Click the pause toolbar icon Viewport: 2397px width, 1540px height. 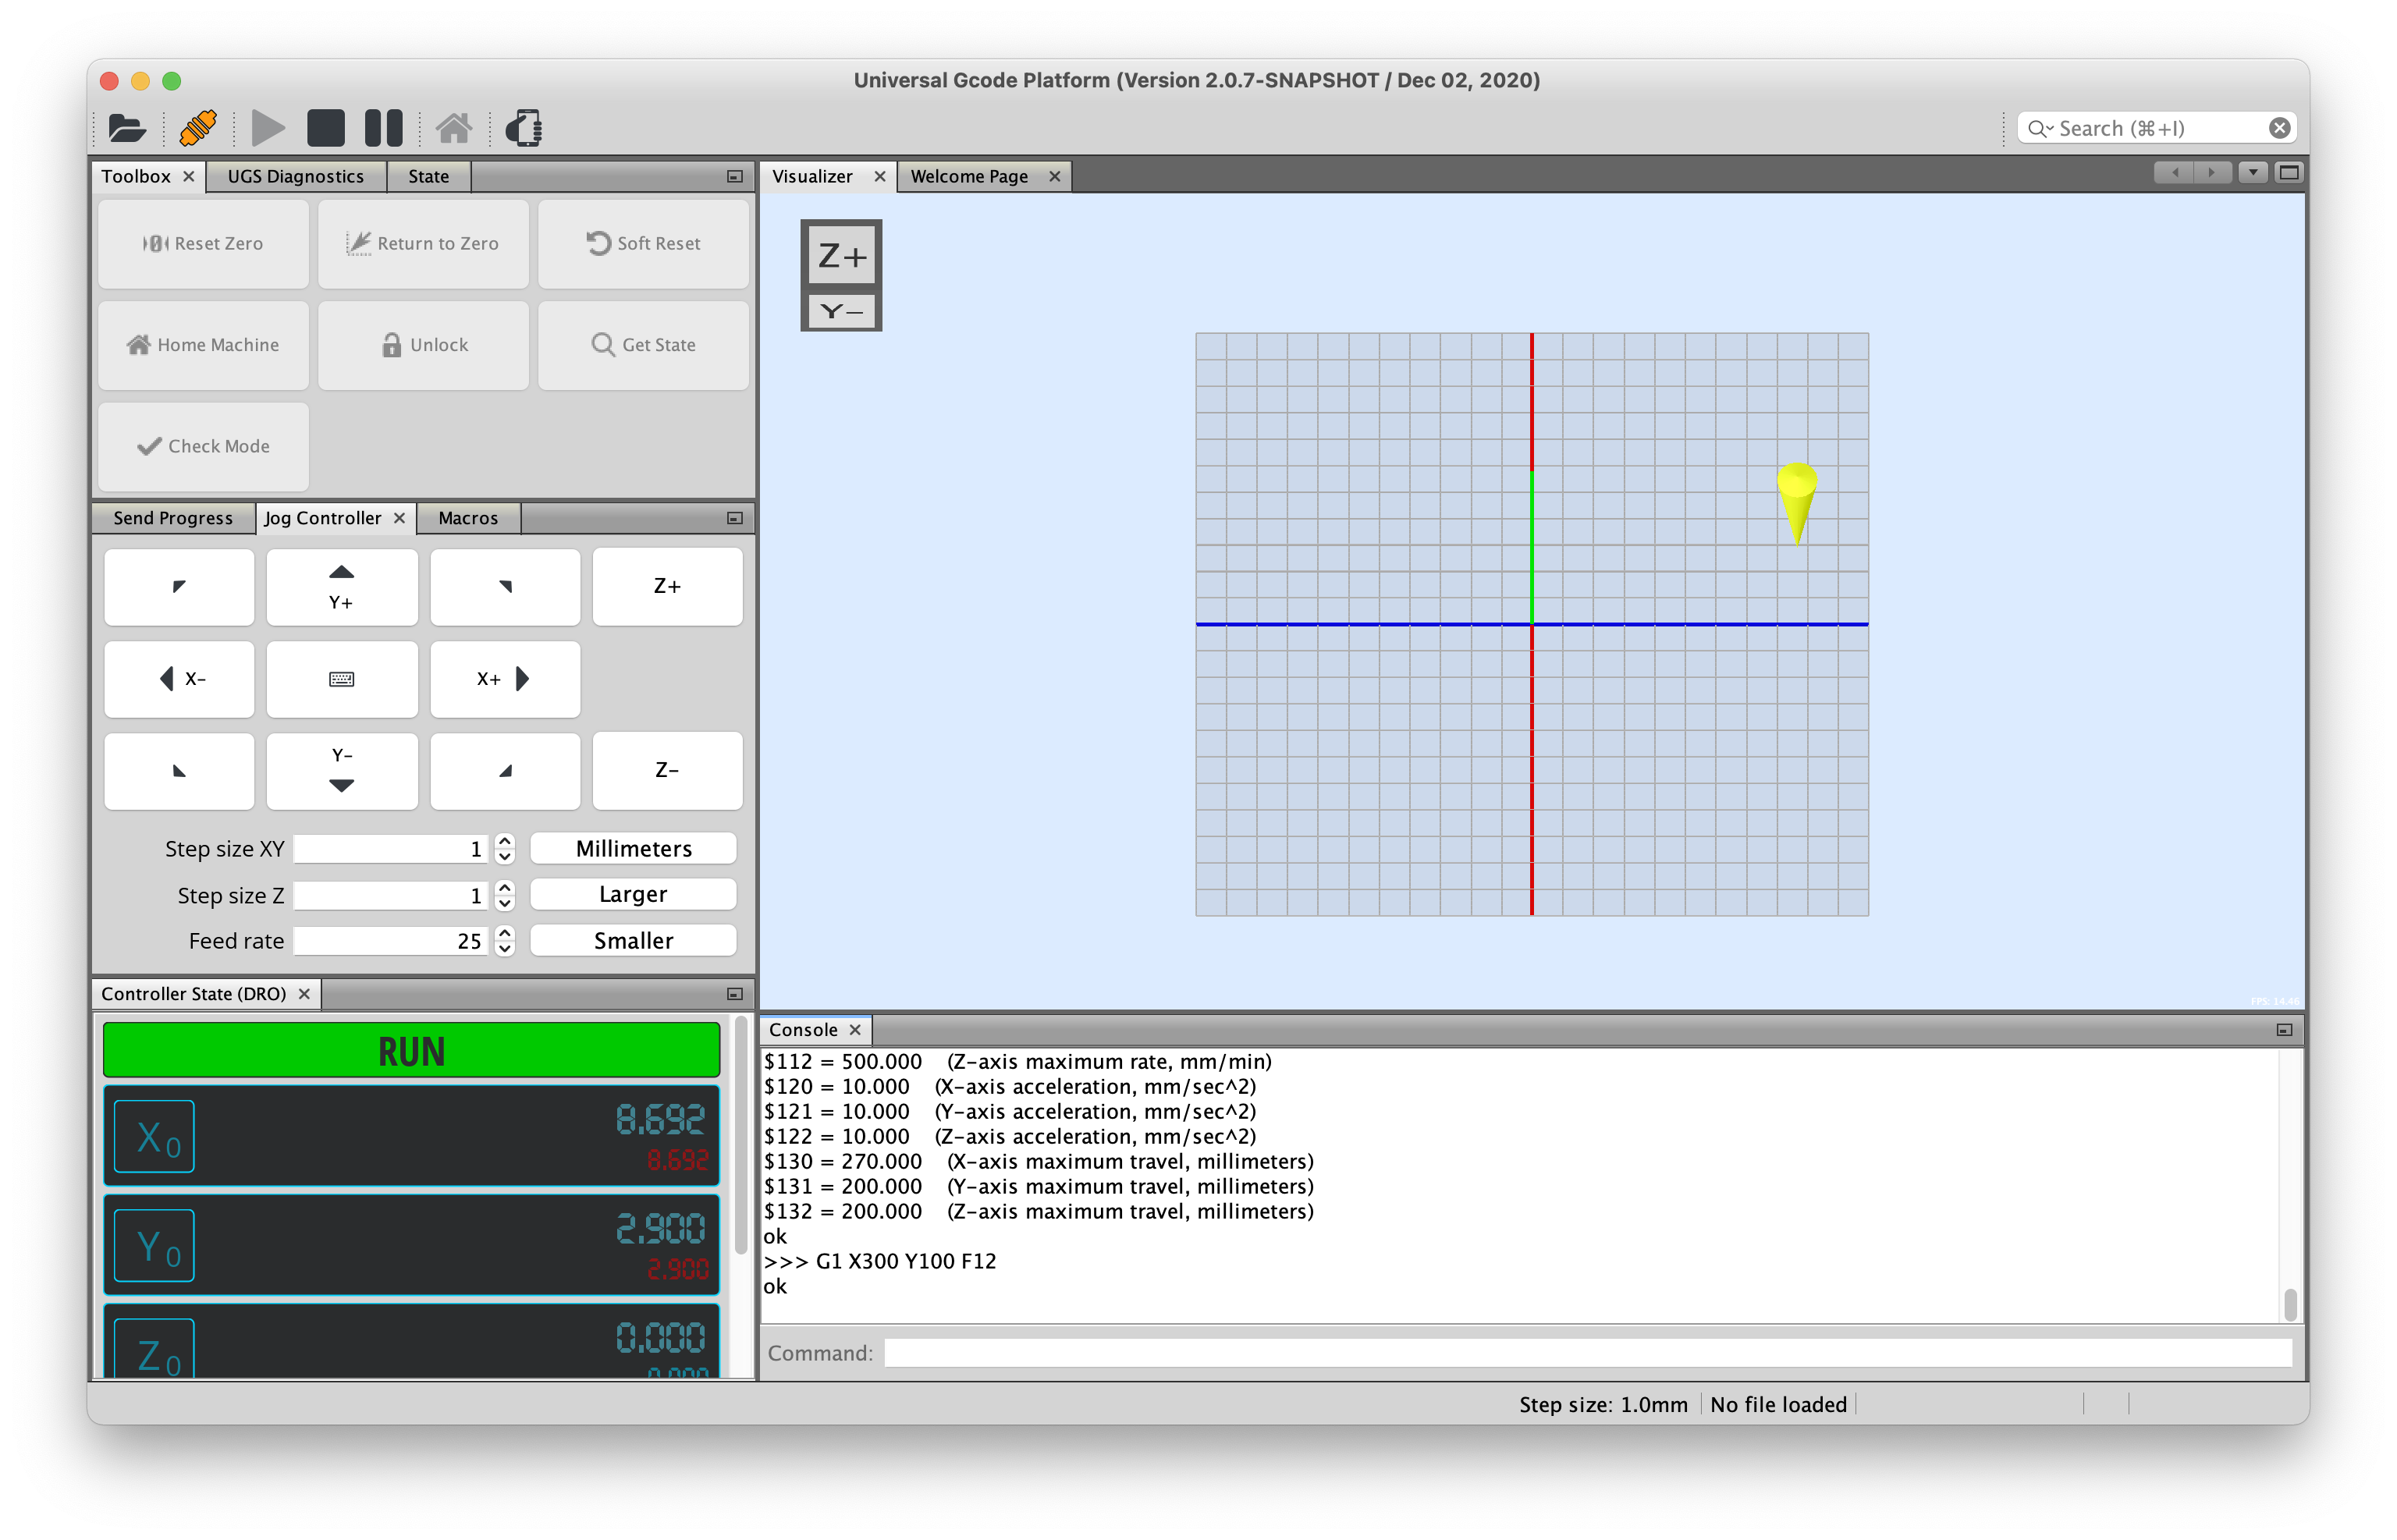pos(384,128)
